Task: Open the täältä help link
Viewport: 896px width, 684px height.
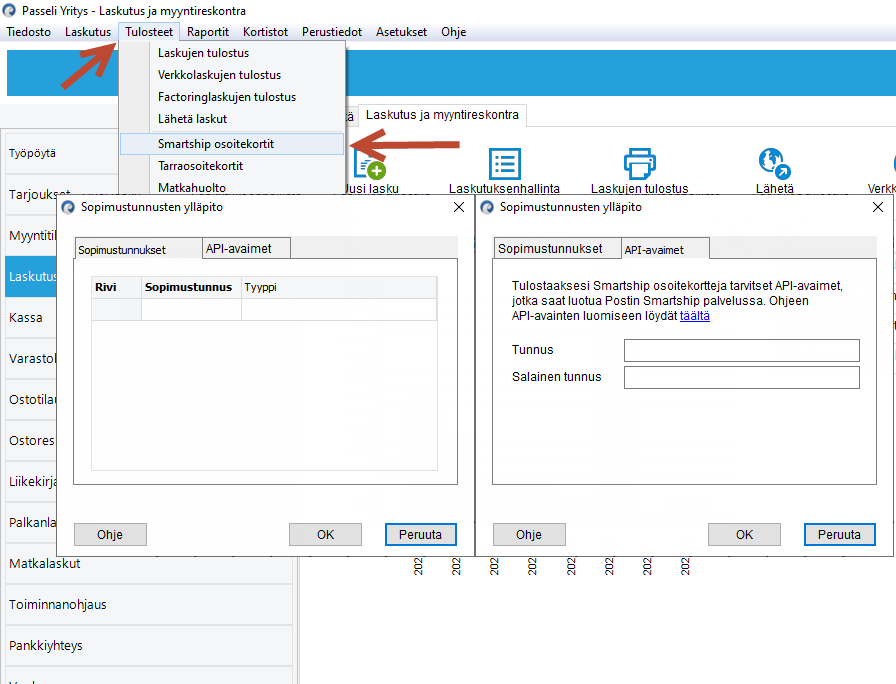Action: pos(694,316)
